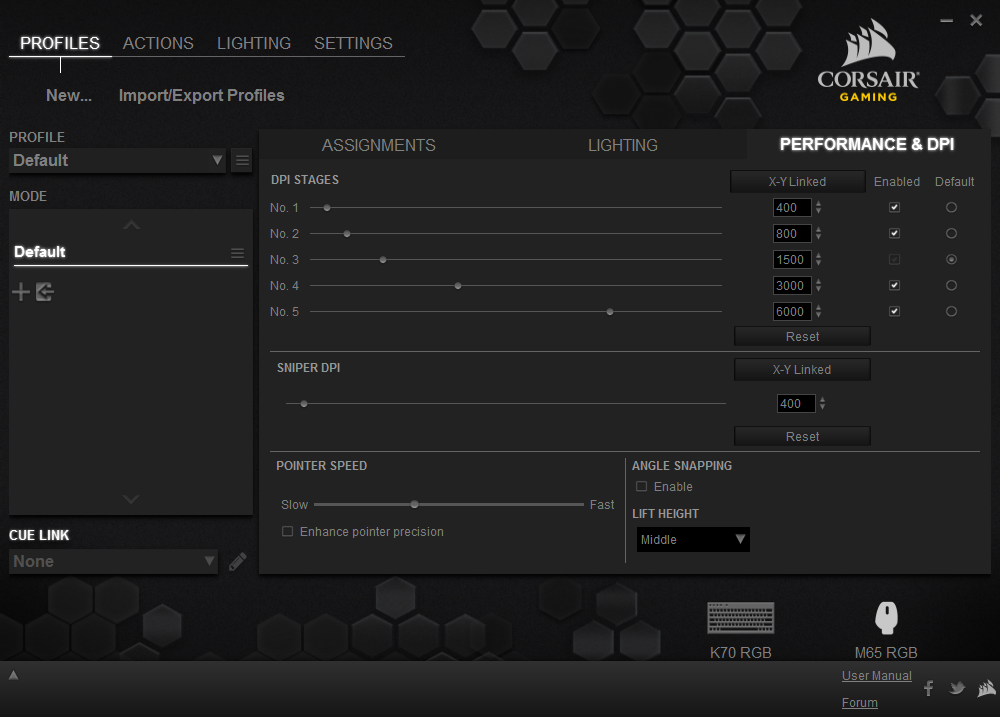Toggle Enabled checkbox for DPI stage No. 4
Screen dimensions: 1000x717
[894, 285]
